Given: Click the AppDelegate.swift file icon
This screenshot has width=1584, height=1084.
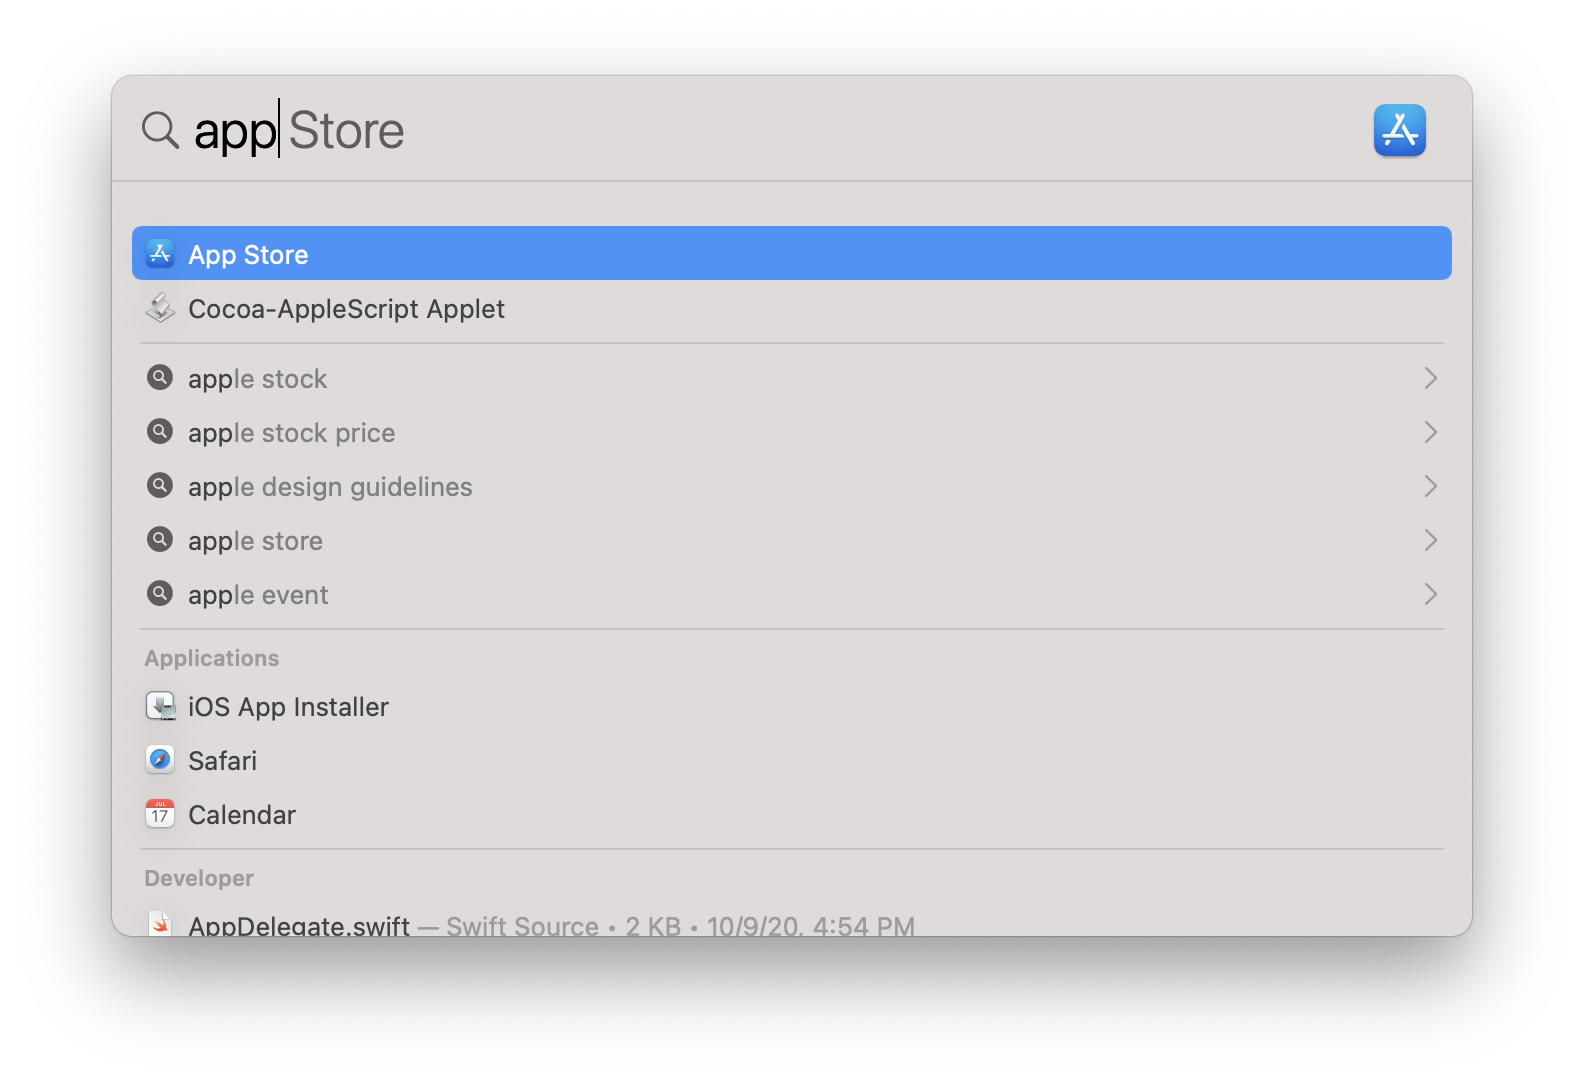Looking at the screenshot, I should 160,923.
